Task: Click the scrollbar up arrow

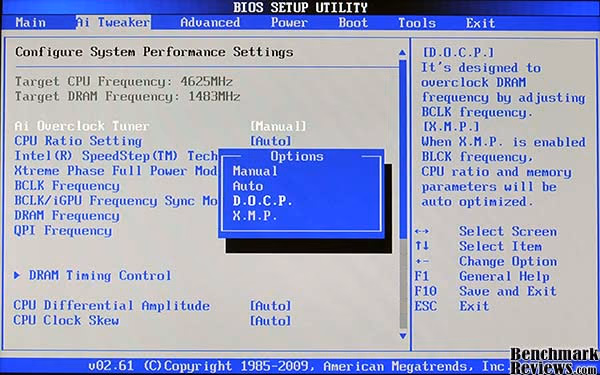Action: (x=402, y=52)
